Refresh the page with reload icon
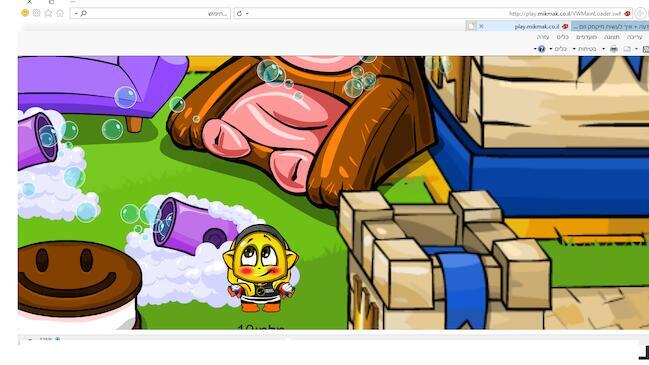This screenshot has width=649, height=365. point(239,14)
